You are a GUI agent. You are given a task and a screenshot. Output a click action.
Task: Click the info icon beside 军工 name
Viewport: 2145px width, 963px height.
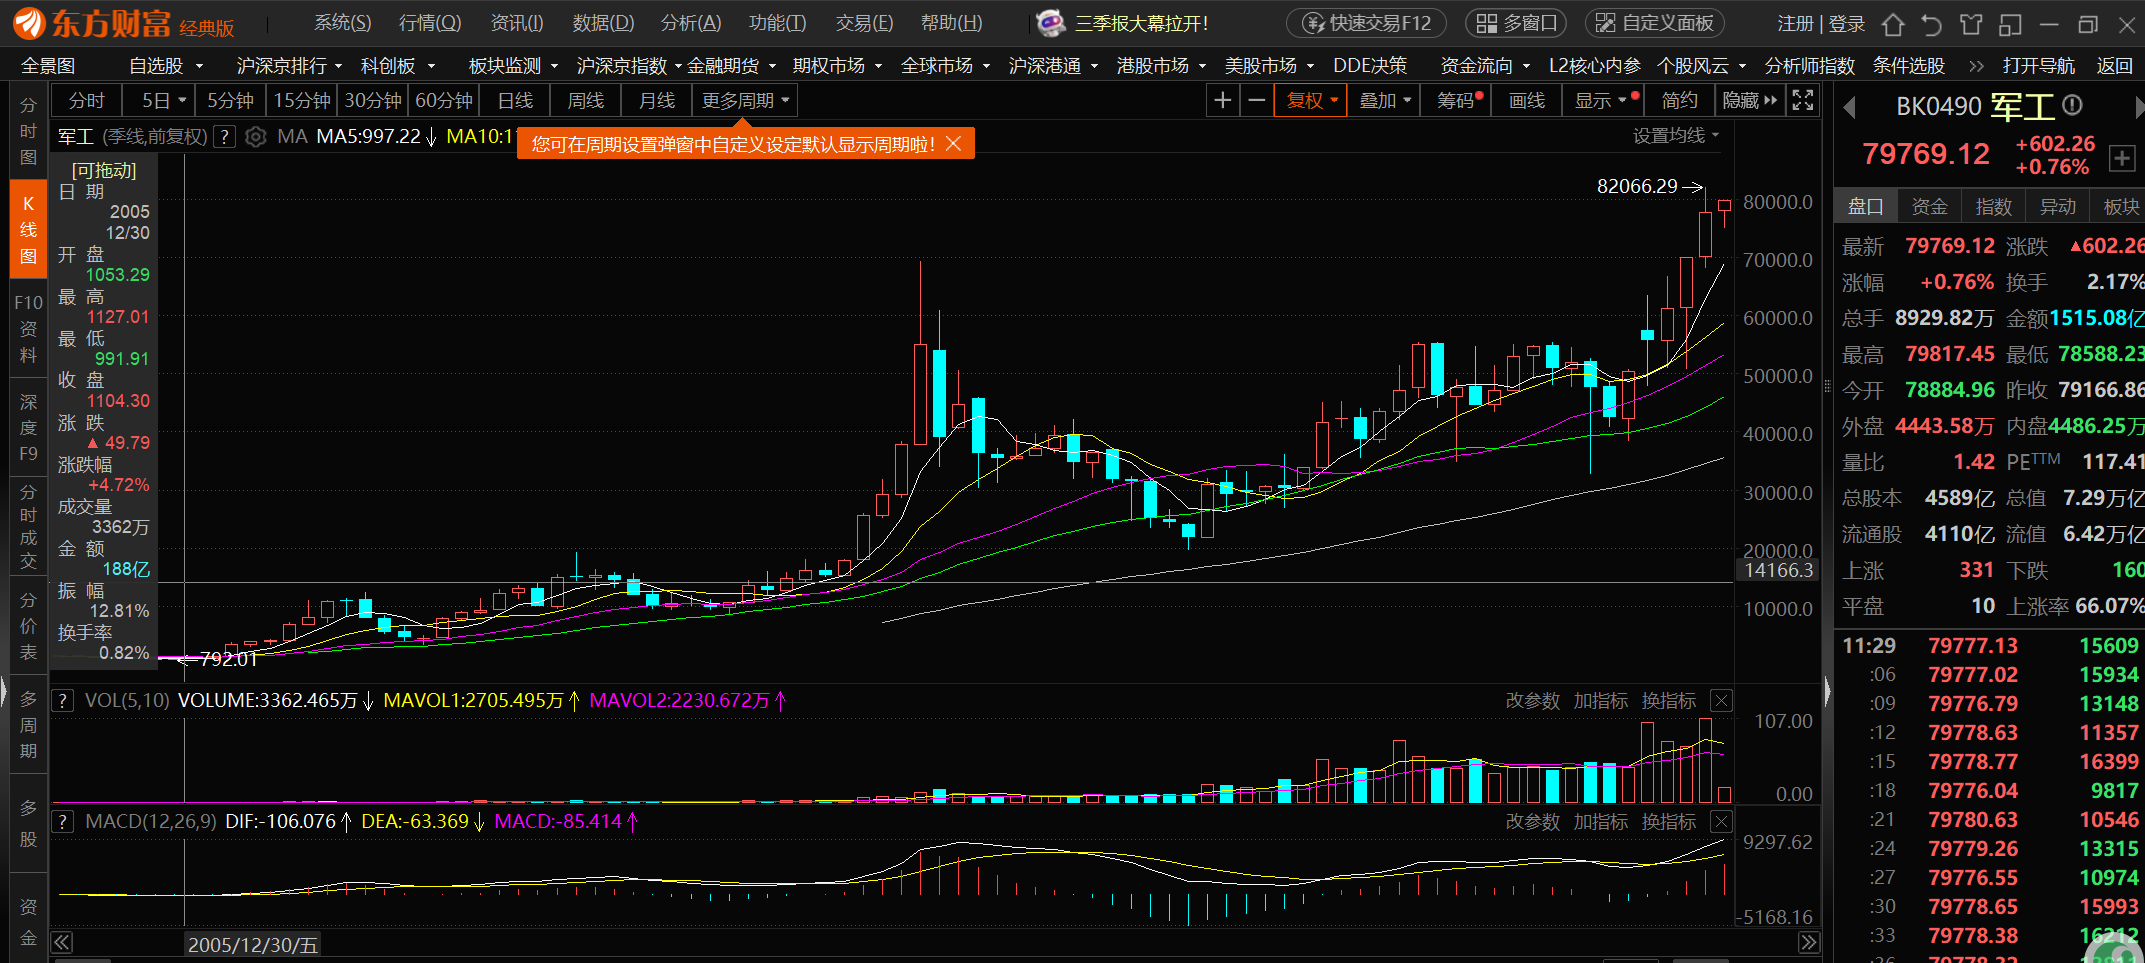(2073, 105)
